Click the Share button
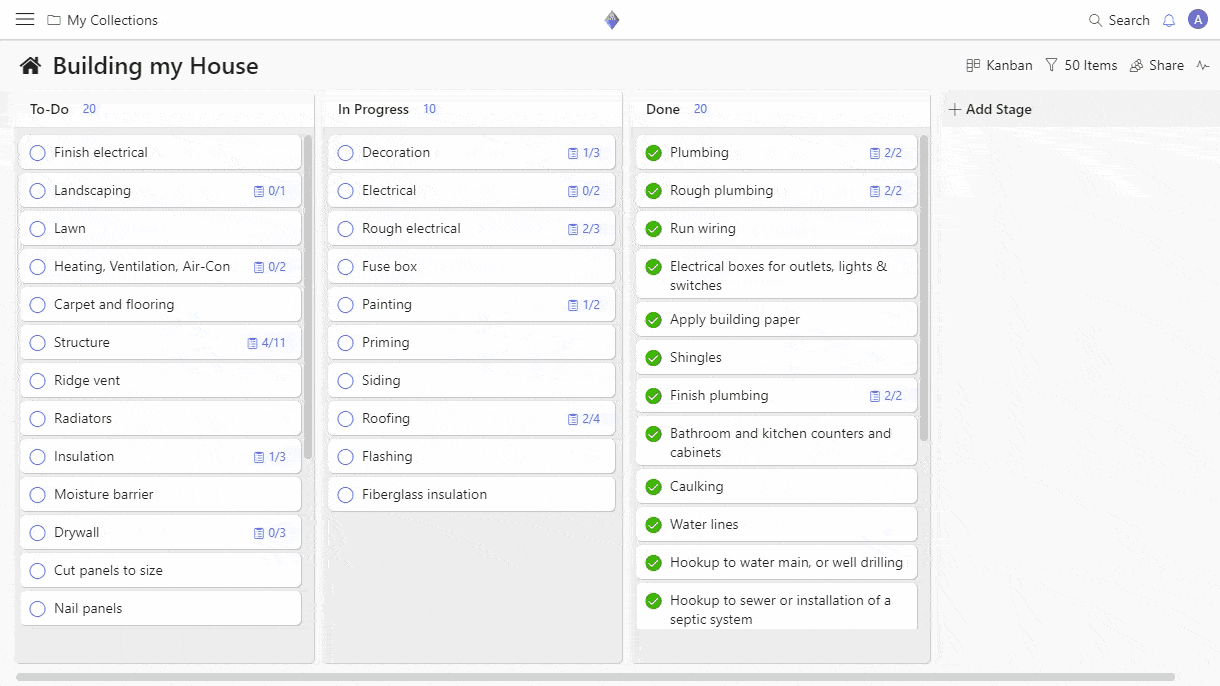The width and height of the screenshot is (1220, 686). pos(1156,66)
